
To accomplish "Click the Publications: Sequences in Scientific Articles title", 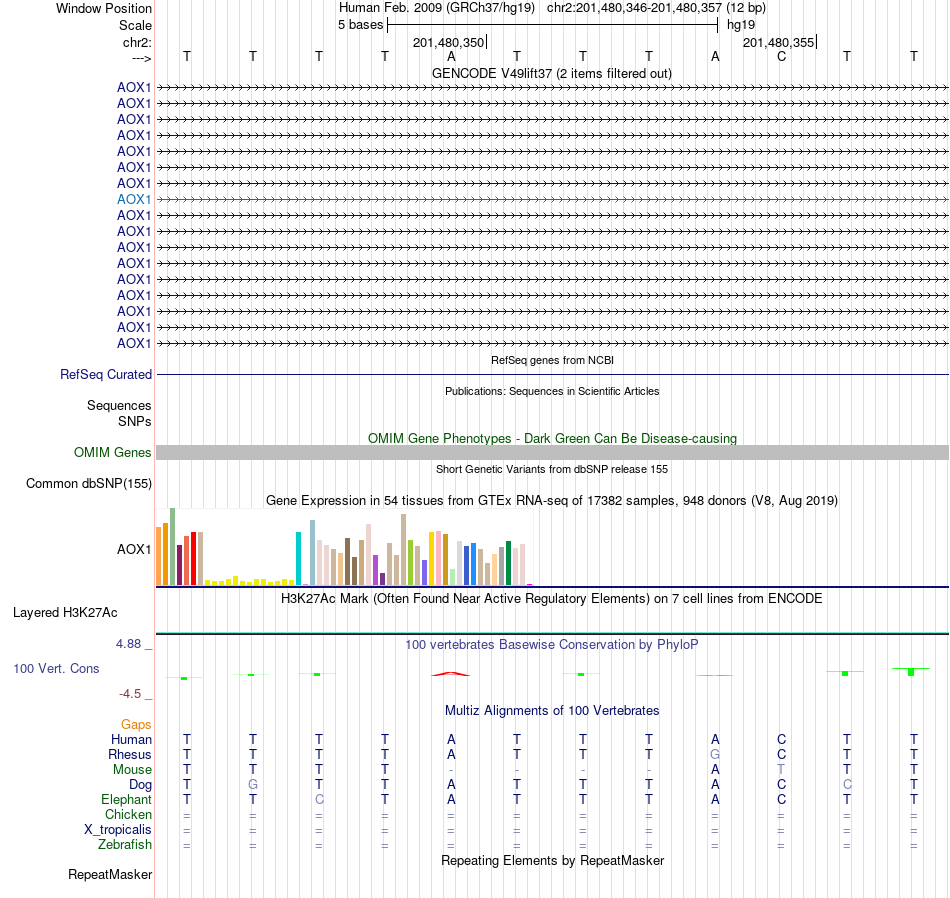I will point(551,391).
